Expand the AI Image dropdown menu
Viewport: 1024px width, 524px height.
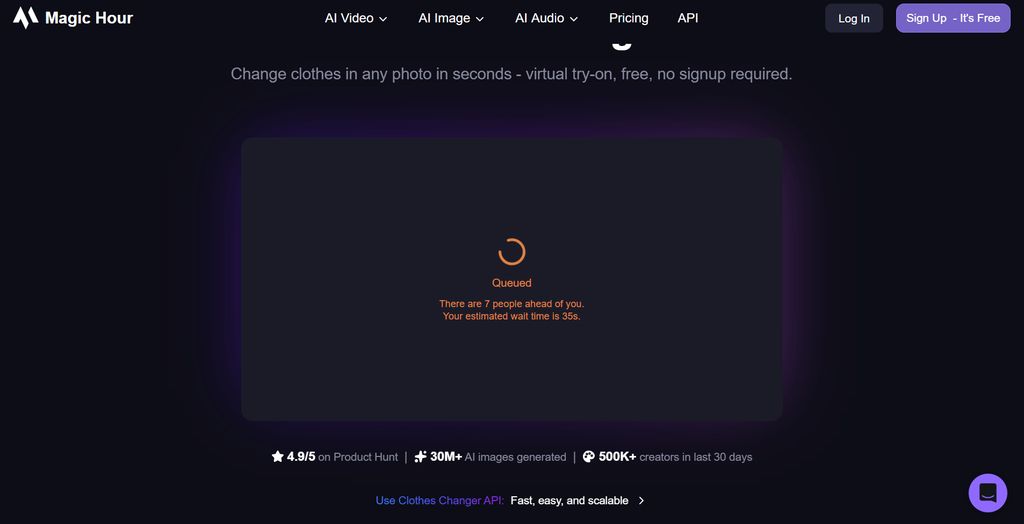451,18
